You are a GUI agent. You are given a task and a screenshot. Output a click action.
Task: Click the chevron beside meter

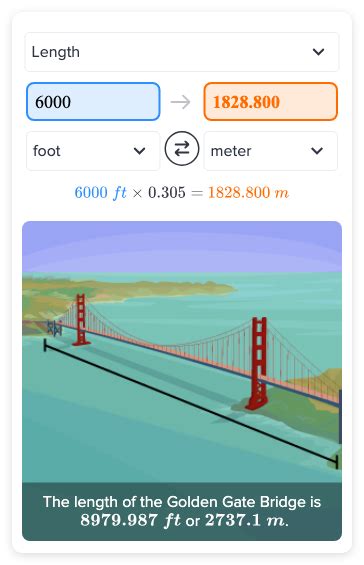click(317, 151)
